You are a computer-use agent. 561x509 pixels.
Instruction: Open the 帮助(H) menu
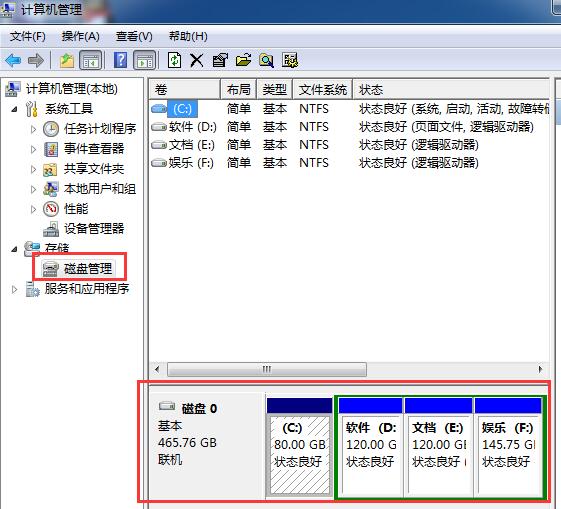click(188, 36)
